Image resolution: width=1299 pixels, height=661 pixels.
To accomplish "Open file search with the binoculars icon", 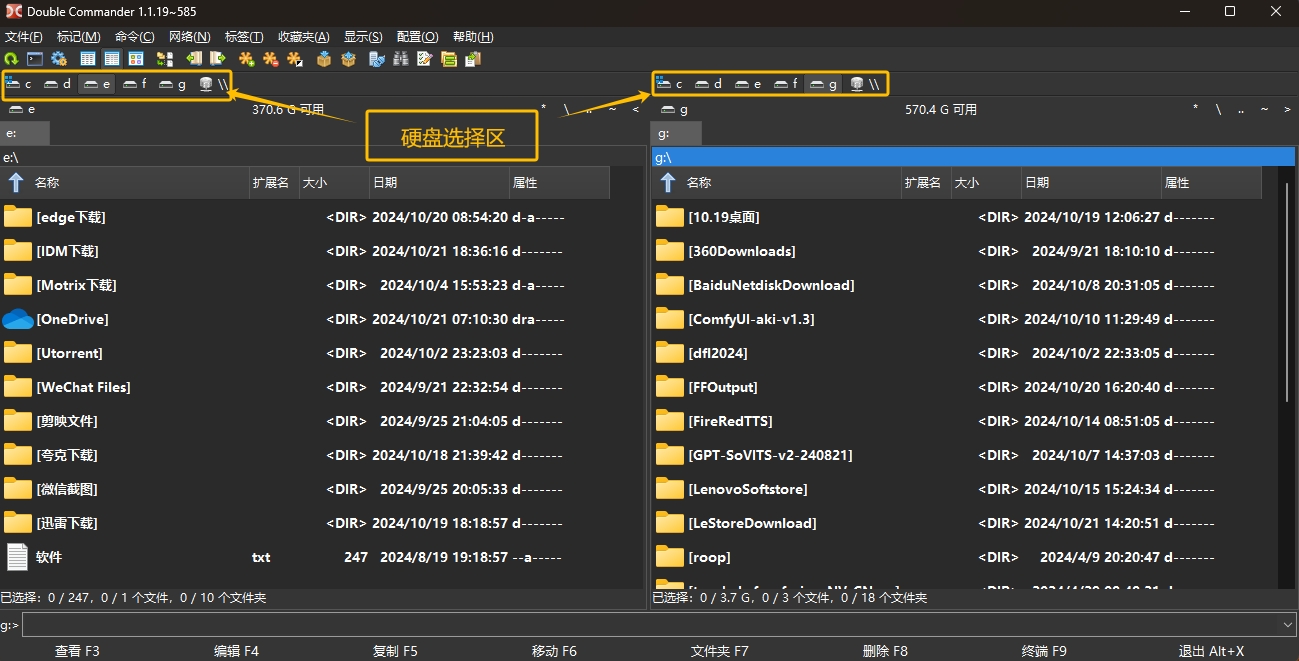I will [x=401, y=59].
